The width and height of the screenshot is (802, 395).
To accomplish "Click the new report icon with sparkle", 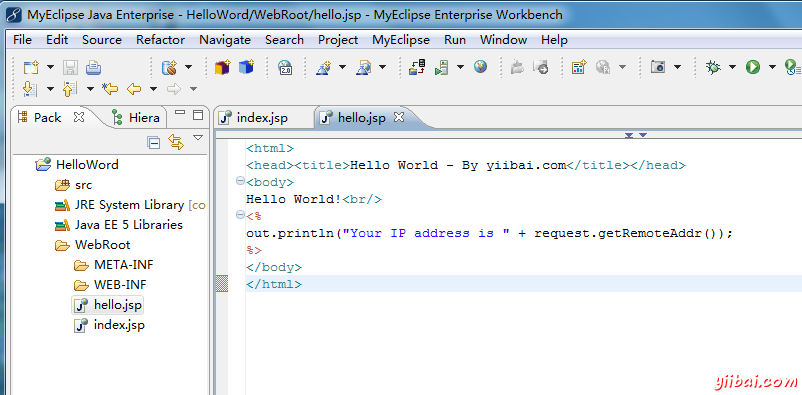I will click(x=578, y=67).
